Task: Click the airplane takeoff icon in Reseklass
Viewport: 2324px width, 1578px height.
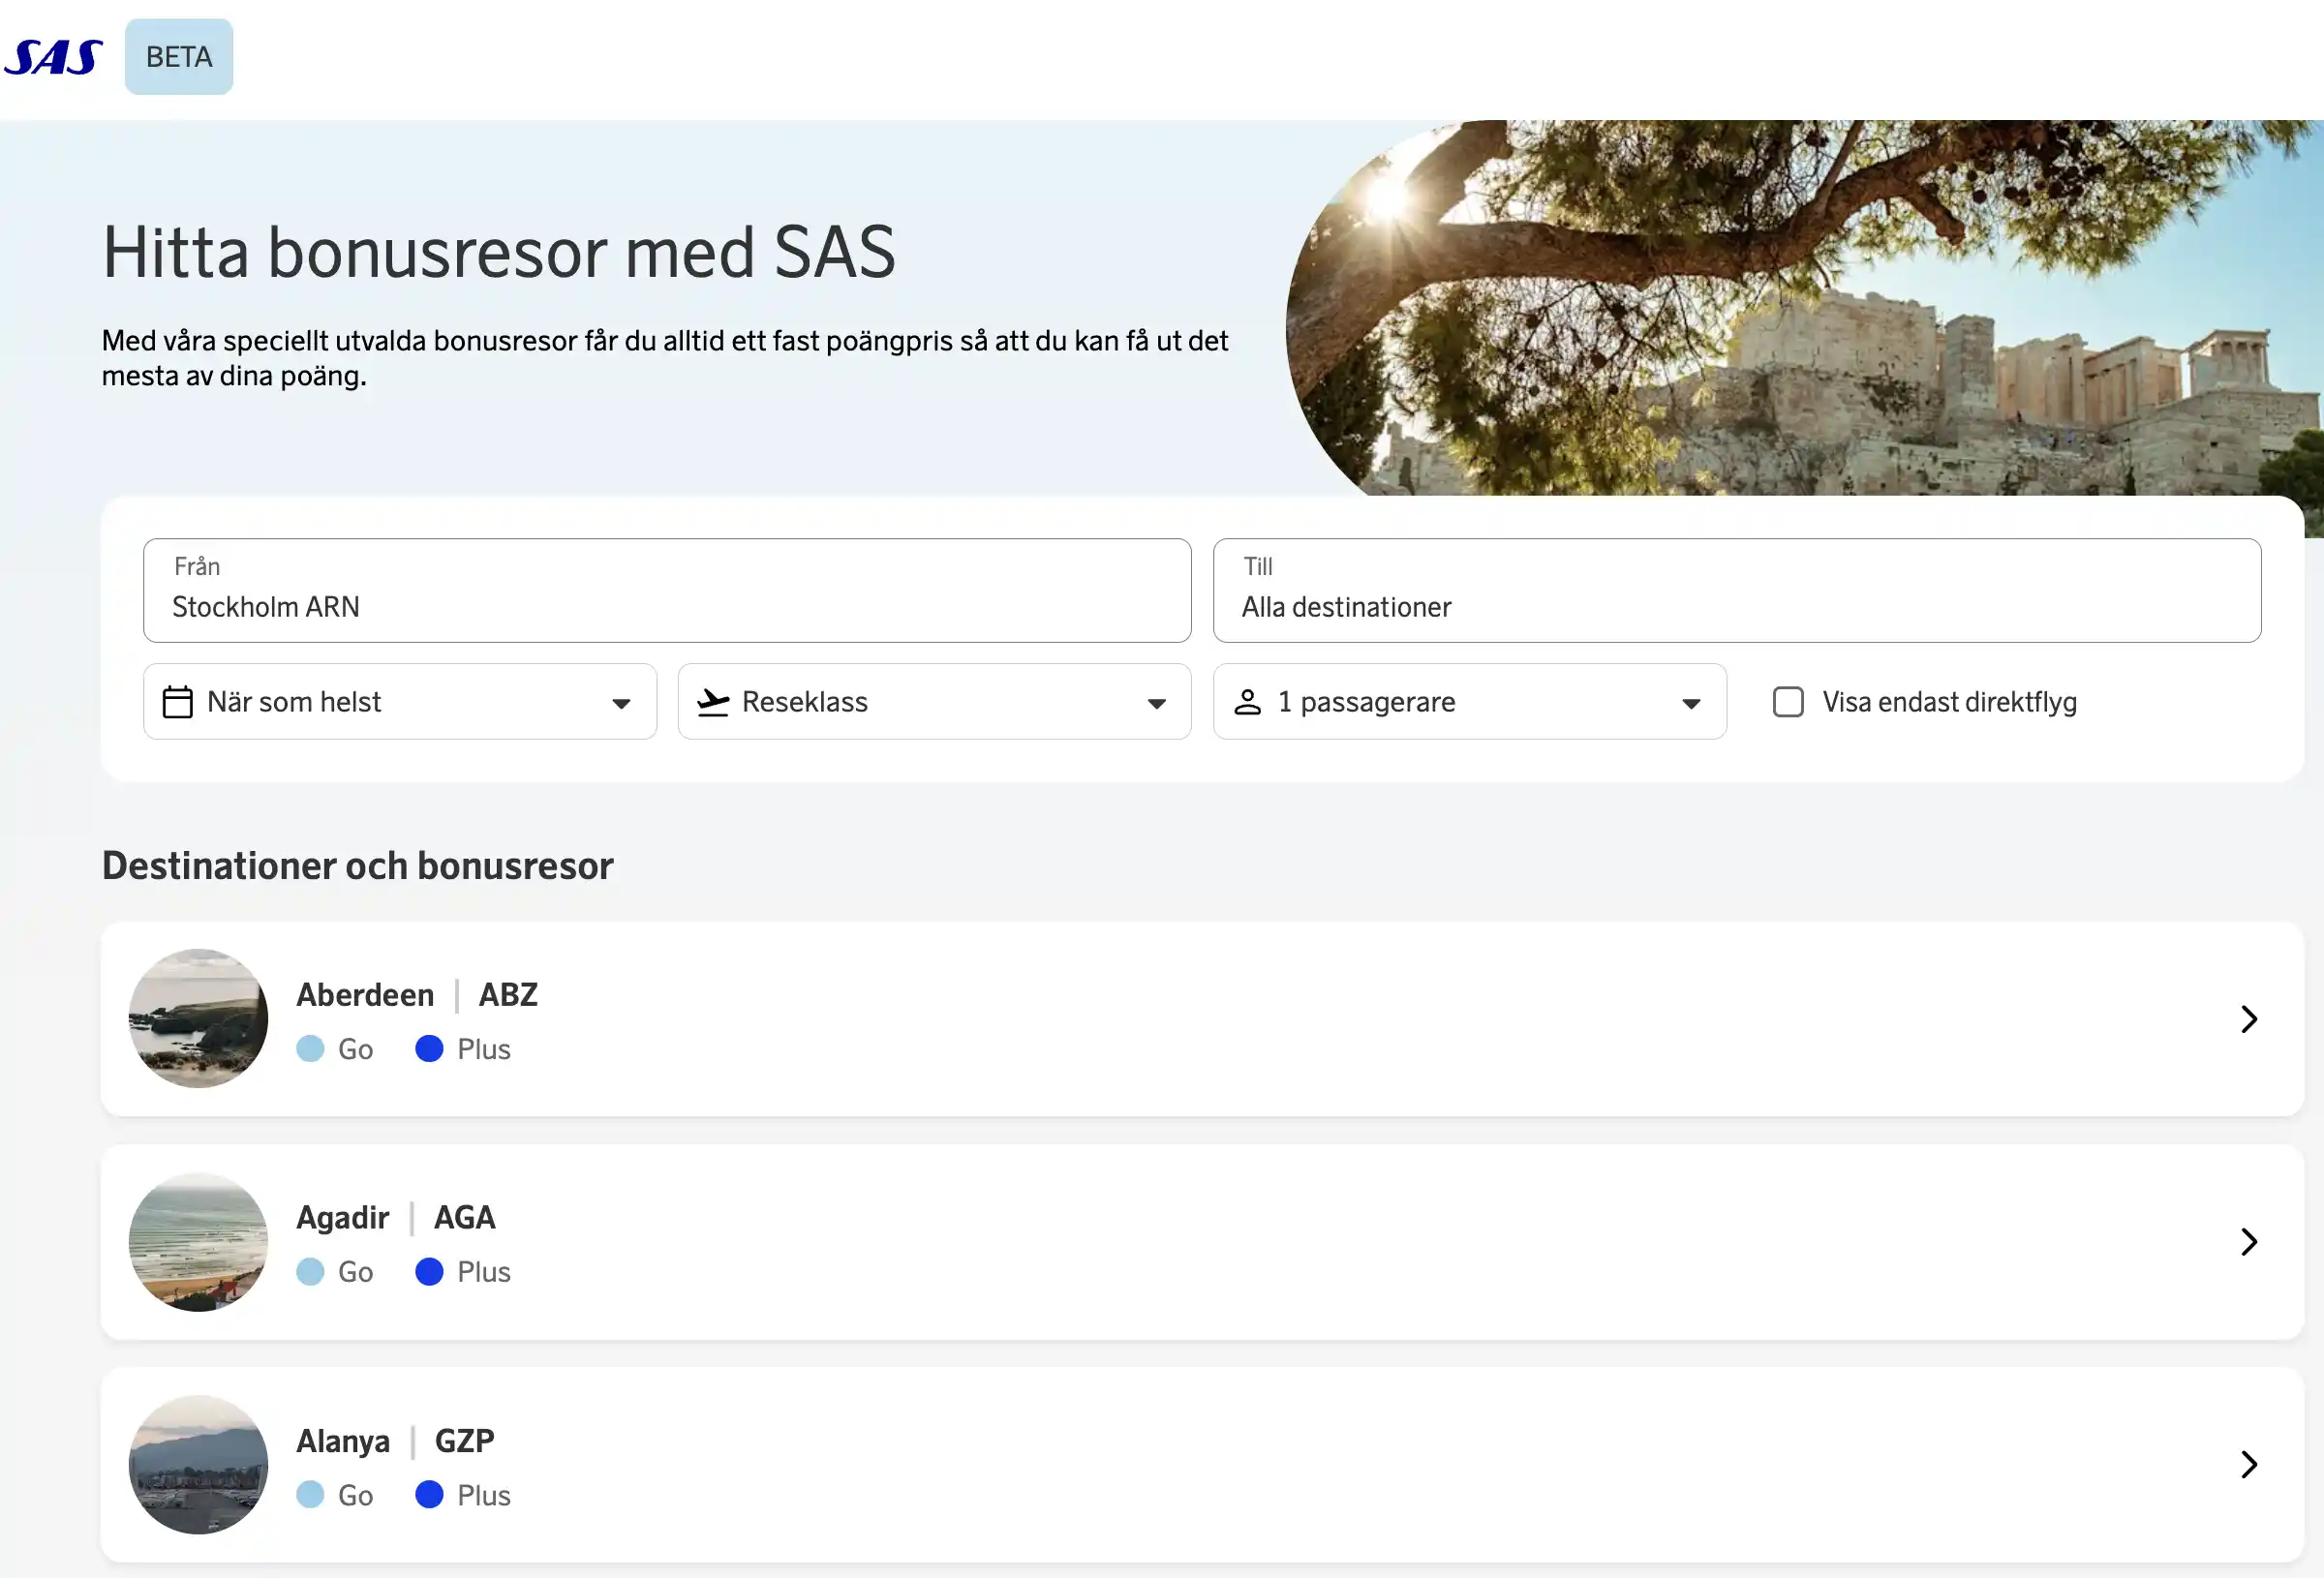Action: tap(713, 702)
